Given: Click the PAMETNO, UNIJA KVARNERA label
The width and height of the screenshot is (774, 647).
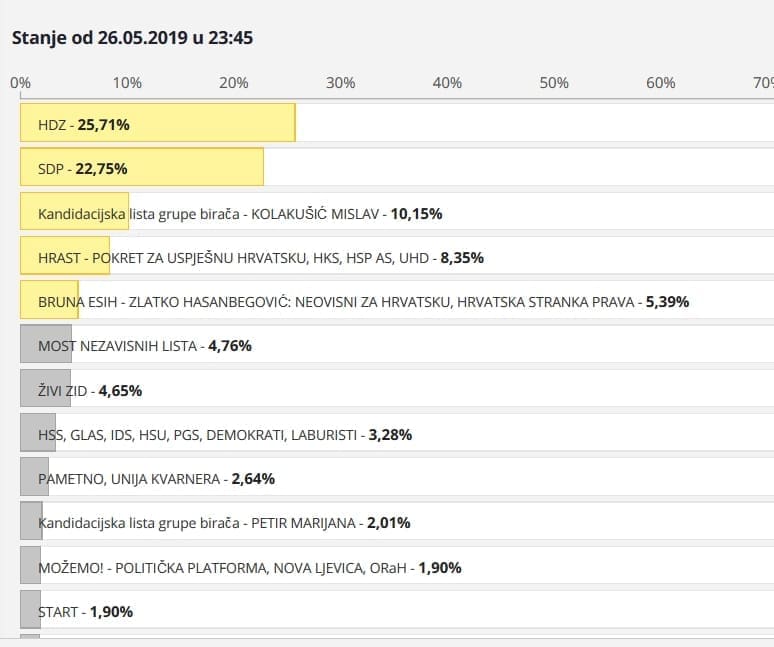Looking at the screenshot, I should click(156, 478).
